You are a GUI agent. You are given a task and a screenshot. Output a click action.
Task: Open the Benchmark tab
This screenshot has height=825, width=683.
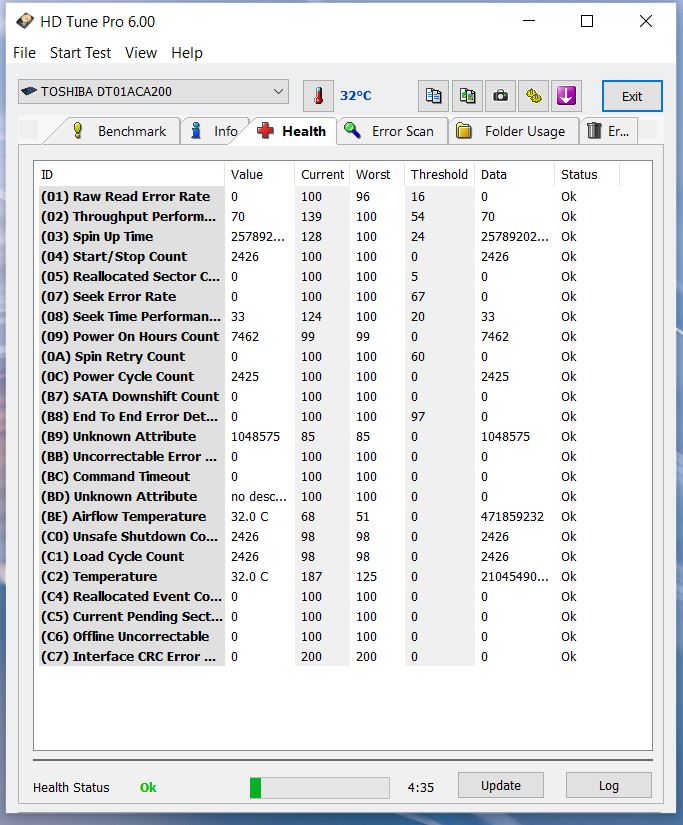pyautogui.click(x=122, y=131)
